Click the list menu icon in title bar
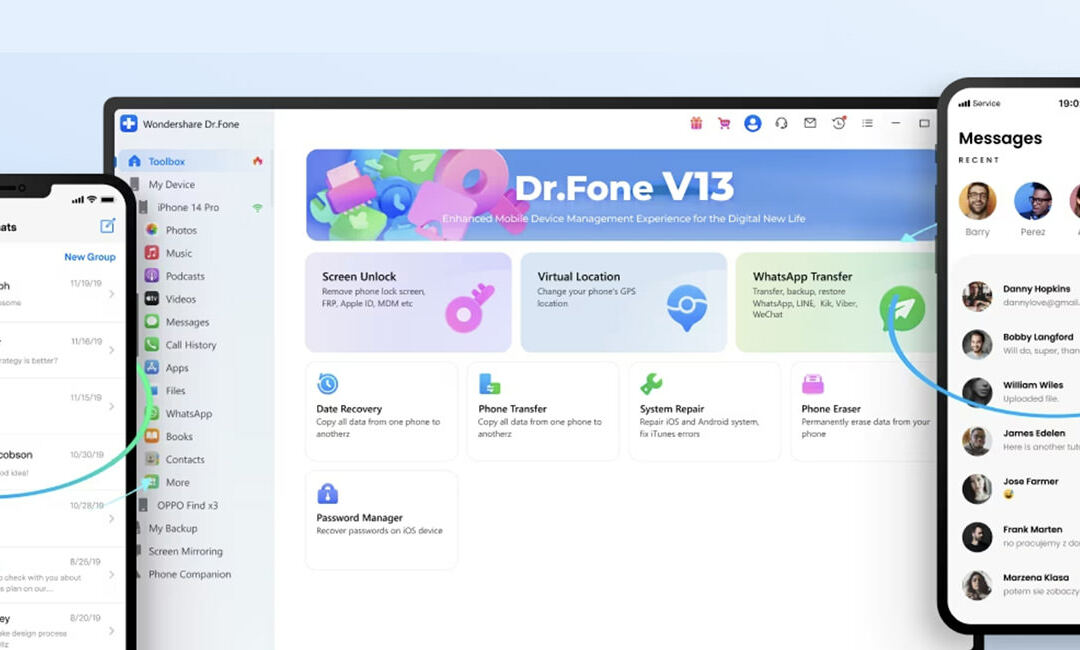Image resolution: width=1080 pixels, height=650 pixels. pyautogui.click(x=867, y=123)
